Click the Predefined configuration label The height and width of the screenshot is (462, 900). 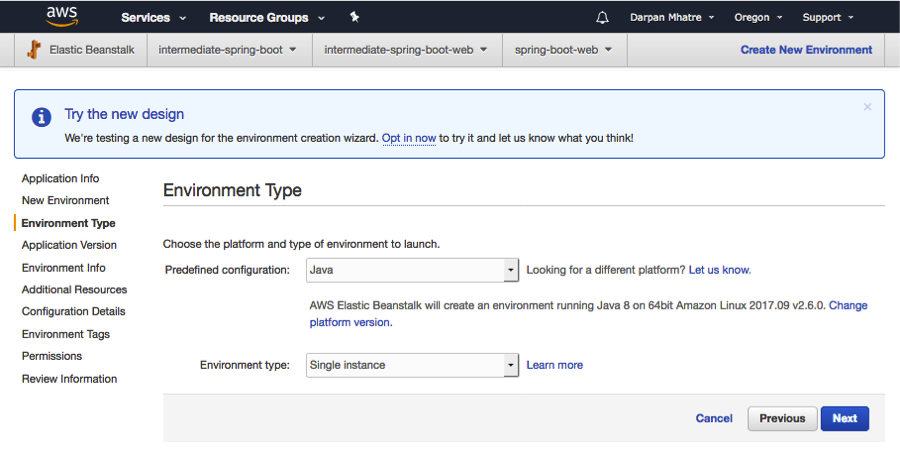click(227, 270)
